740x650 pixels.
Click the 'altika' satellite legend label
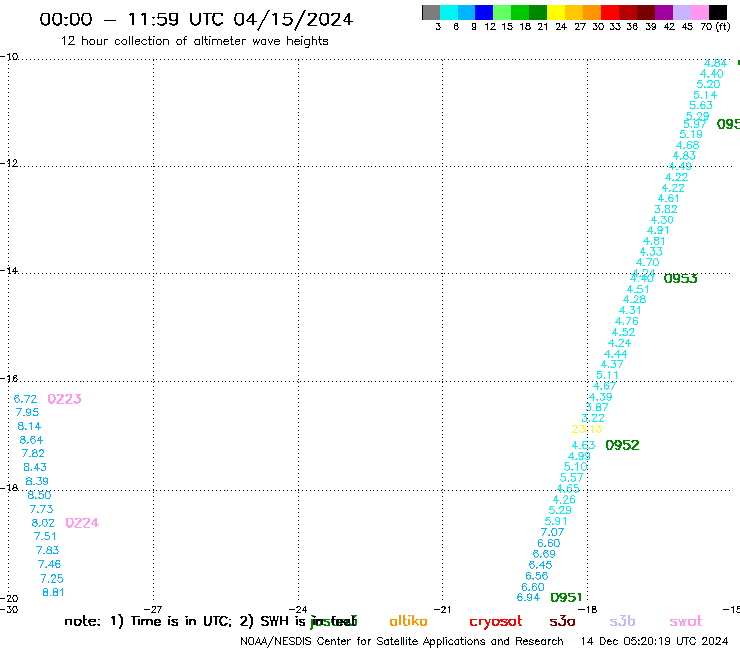tap(408, 621)
